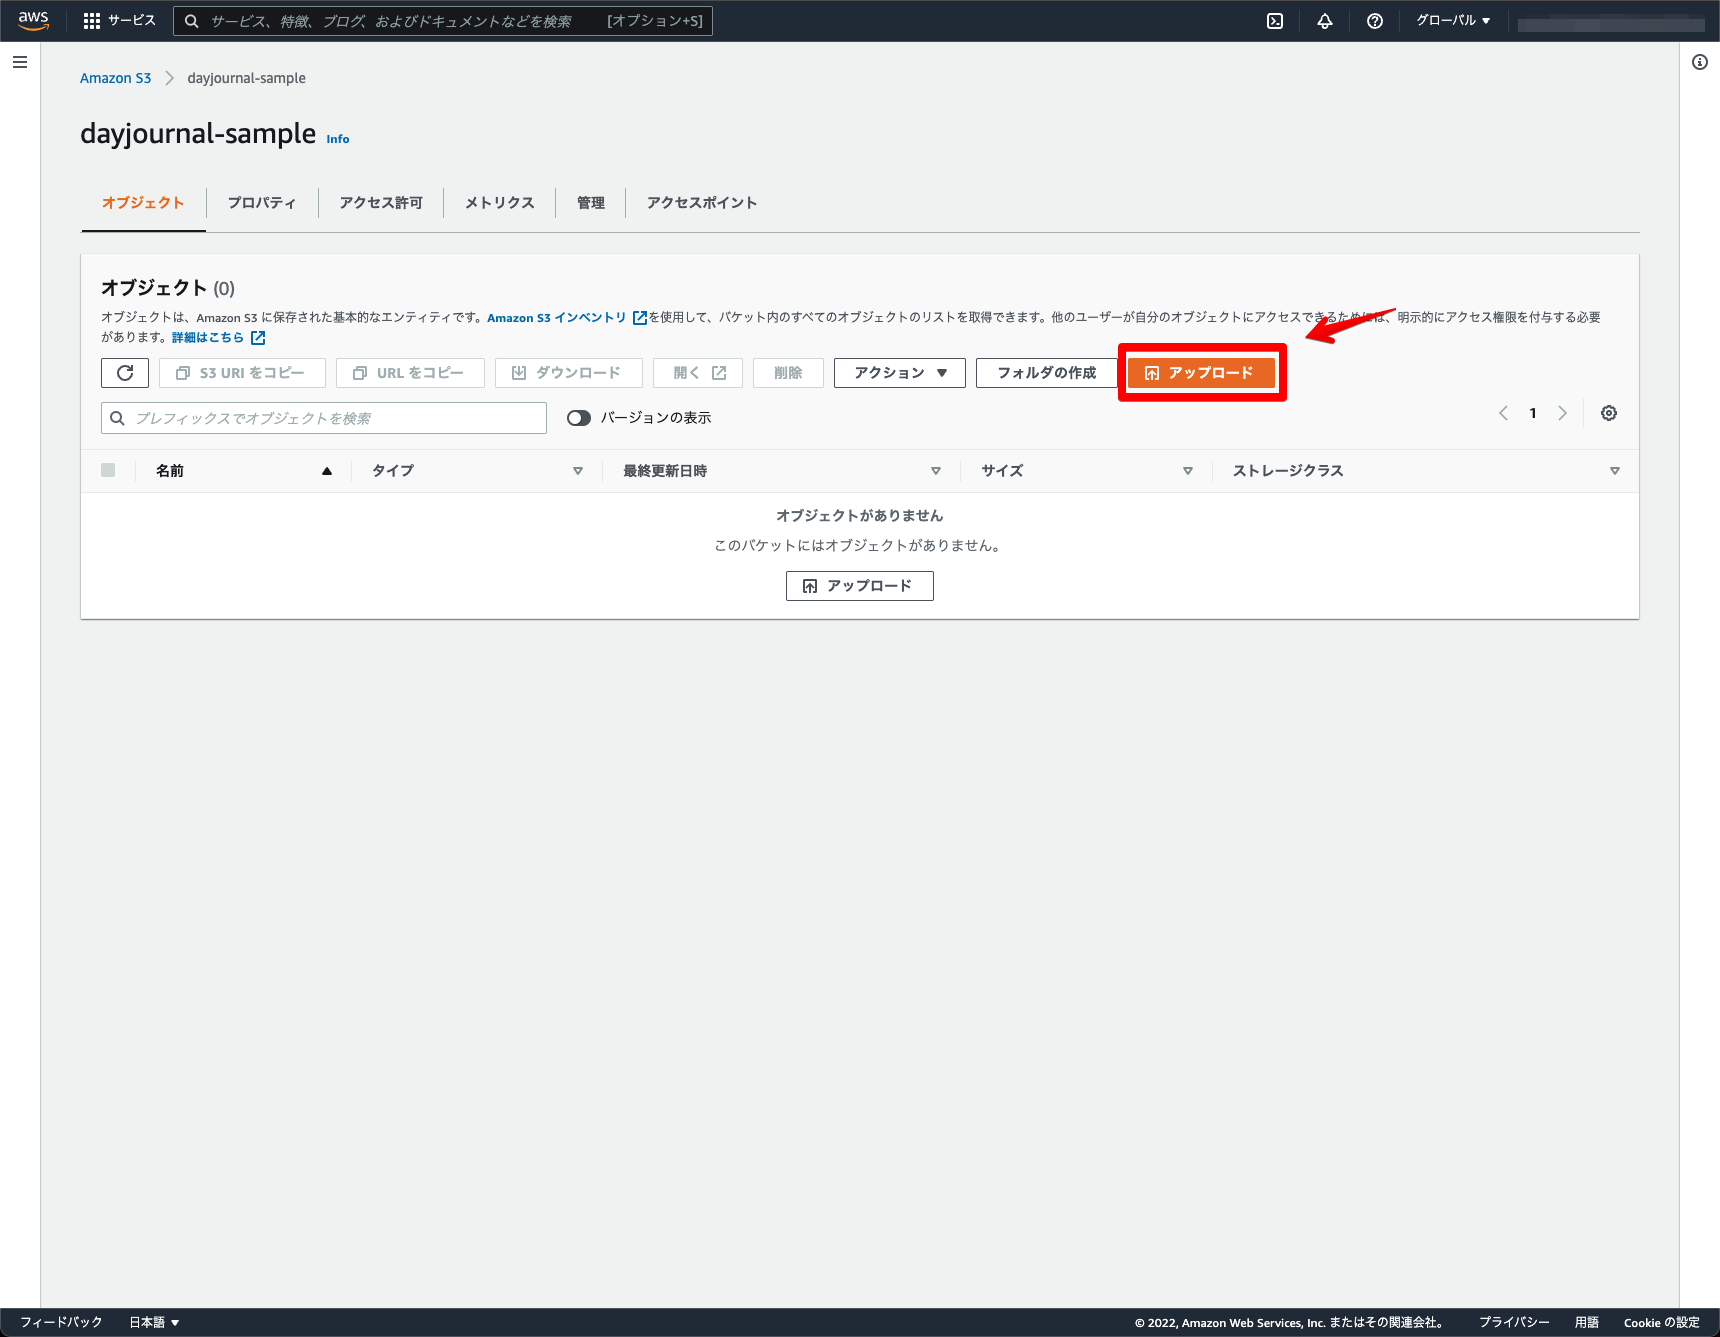Screen dimensions: 1720x1337
Task: Switch to the プロパティ tab
Action: click(262, 203)
